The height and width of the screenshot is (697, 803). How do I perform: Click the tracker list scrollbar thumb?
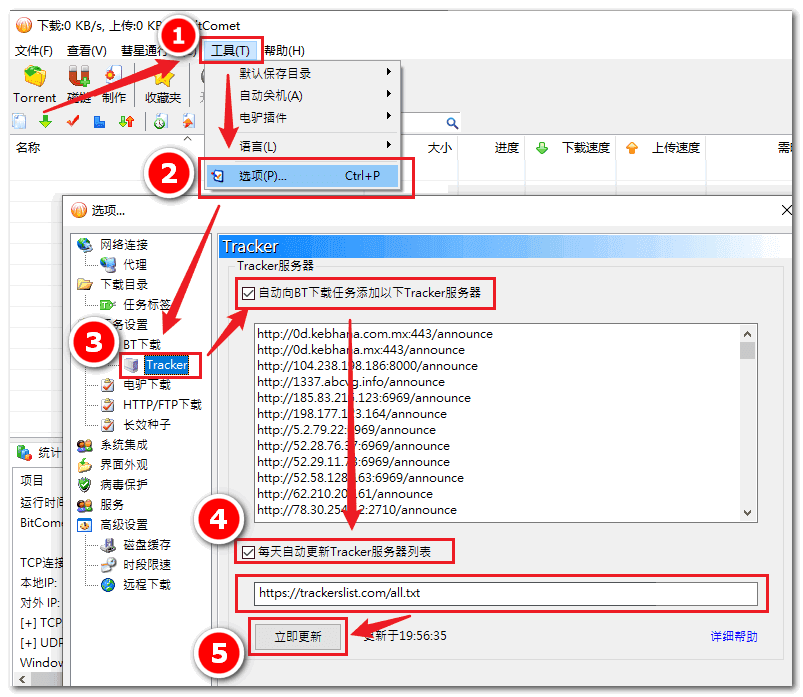(x=747, y=351)
